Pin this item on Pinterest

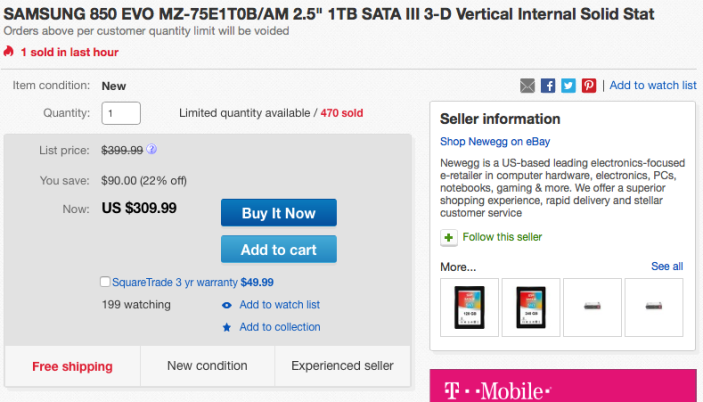click(x=589, y=86)
